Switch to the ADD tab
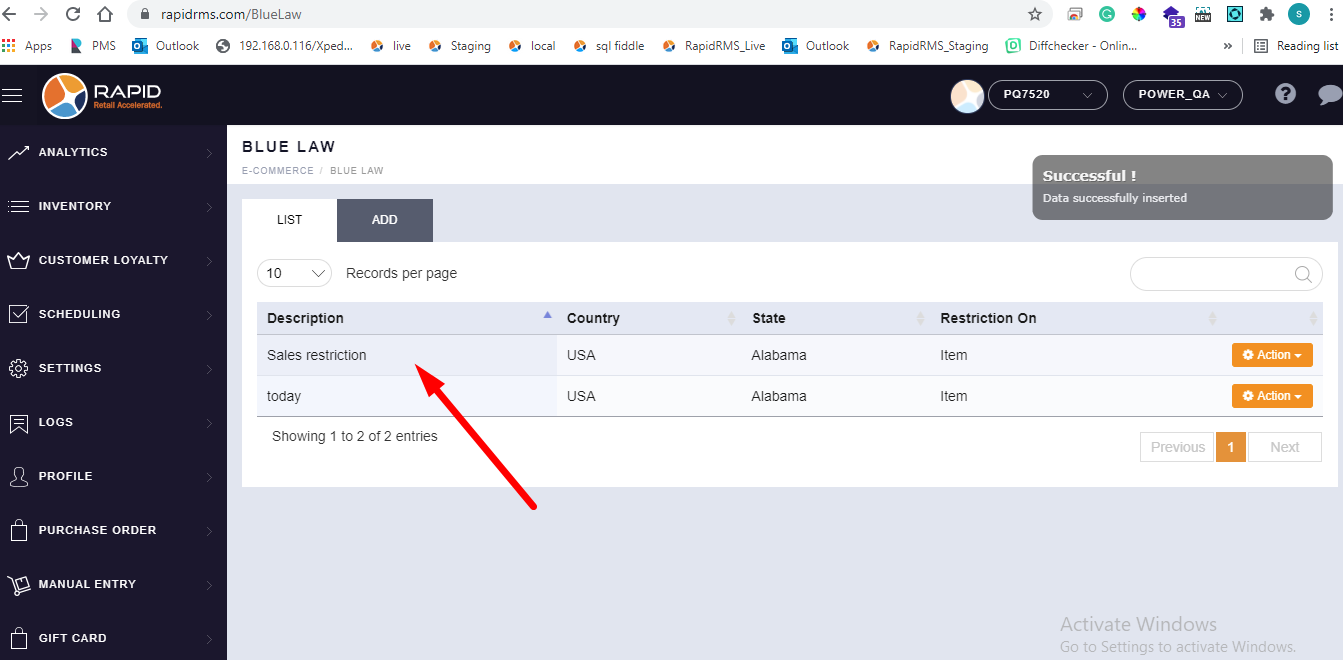The height and width of the screenshot is (660, 1343). pos(384,220)
